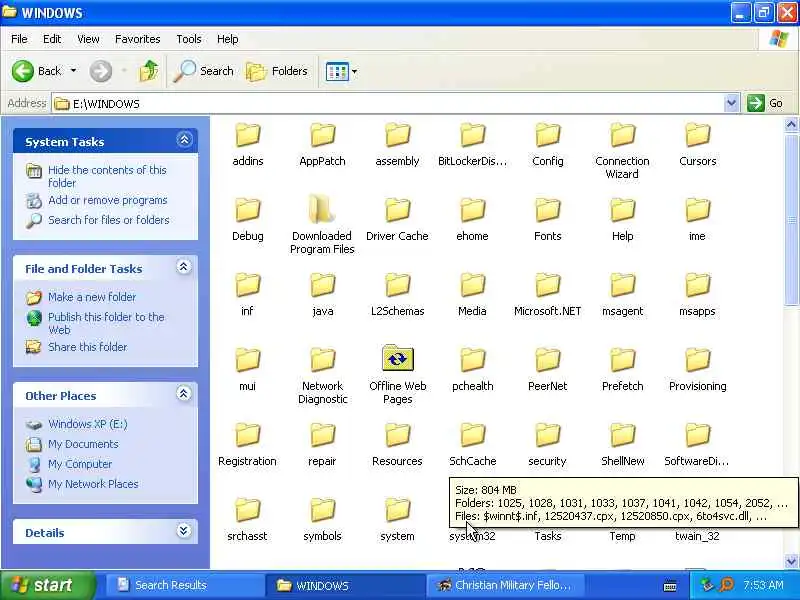Viewport: 800px width, 600px height.
Task: Switch to Search Results taskbar button
Action: [185, 585]
